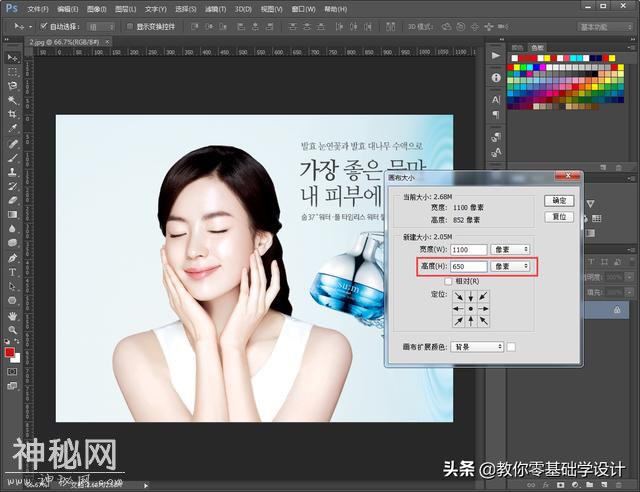The height and width of the screenshot is (492, 640).
Task: Click the 高度(H) input field
Action: pyautogui.click(x=468, y=267)
